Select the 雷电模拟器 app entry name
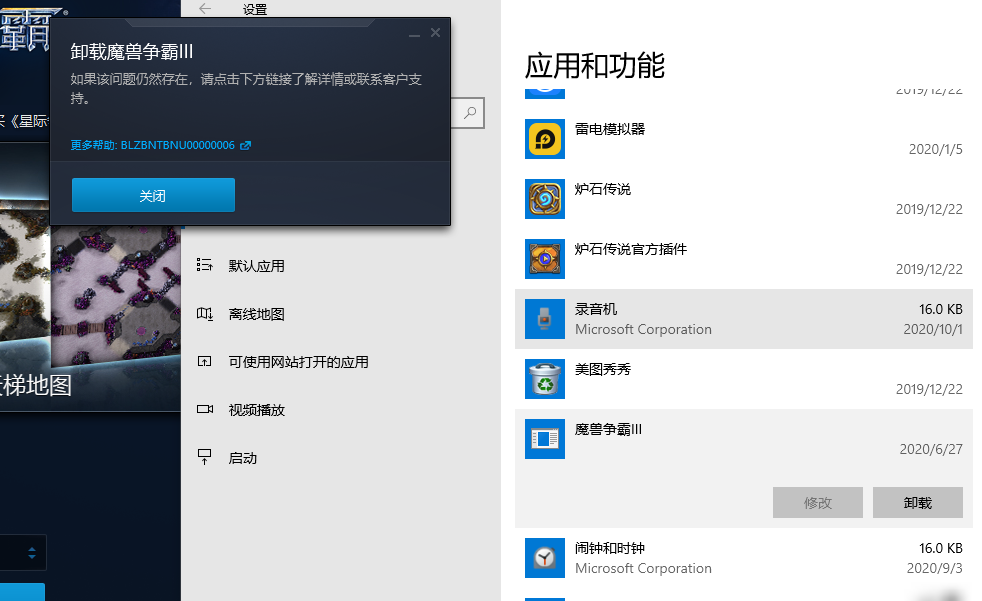Image resolution: width=982 pixels, height=601 pixels. tap(610, 129)
